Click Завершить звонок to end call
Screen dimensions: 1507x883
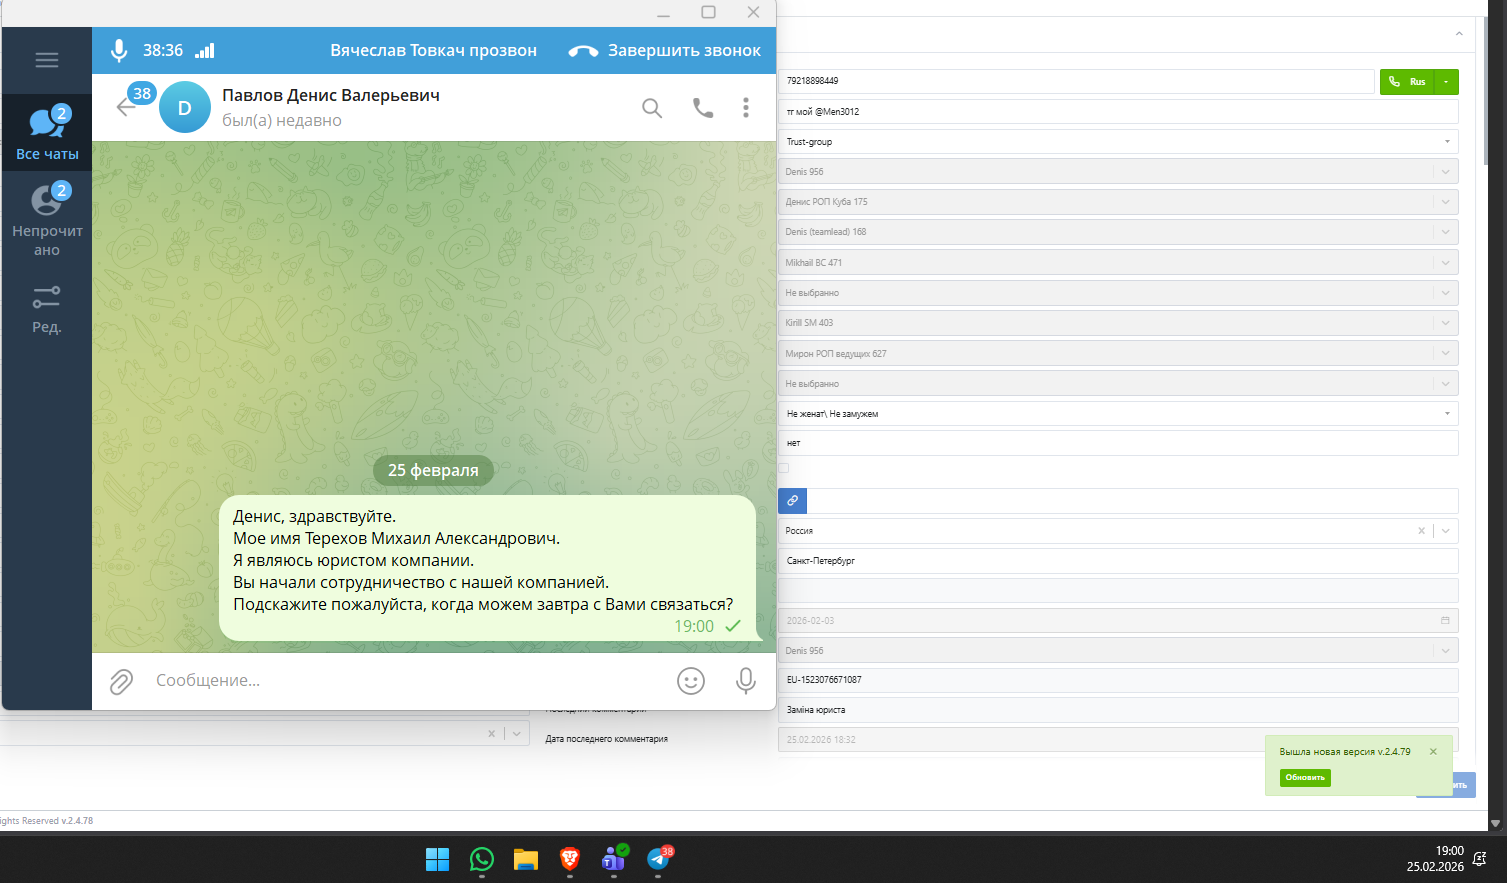tap(665, 50)
